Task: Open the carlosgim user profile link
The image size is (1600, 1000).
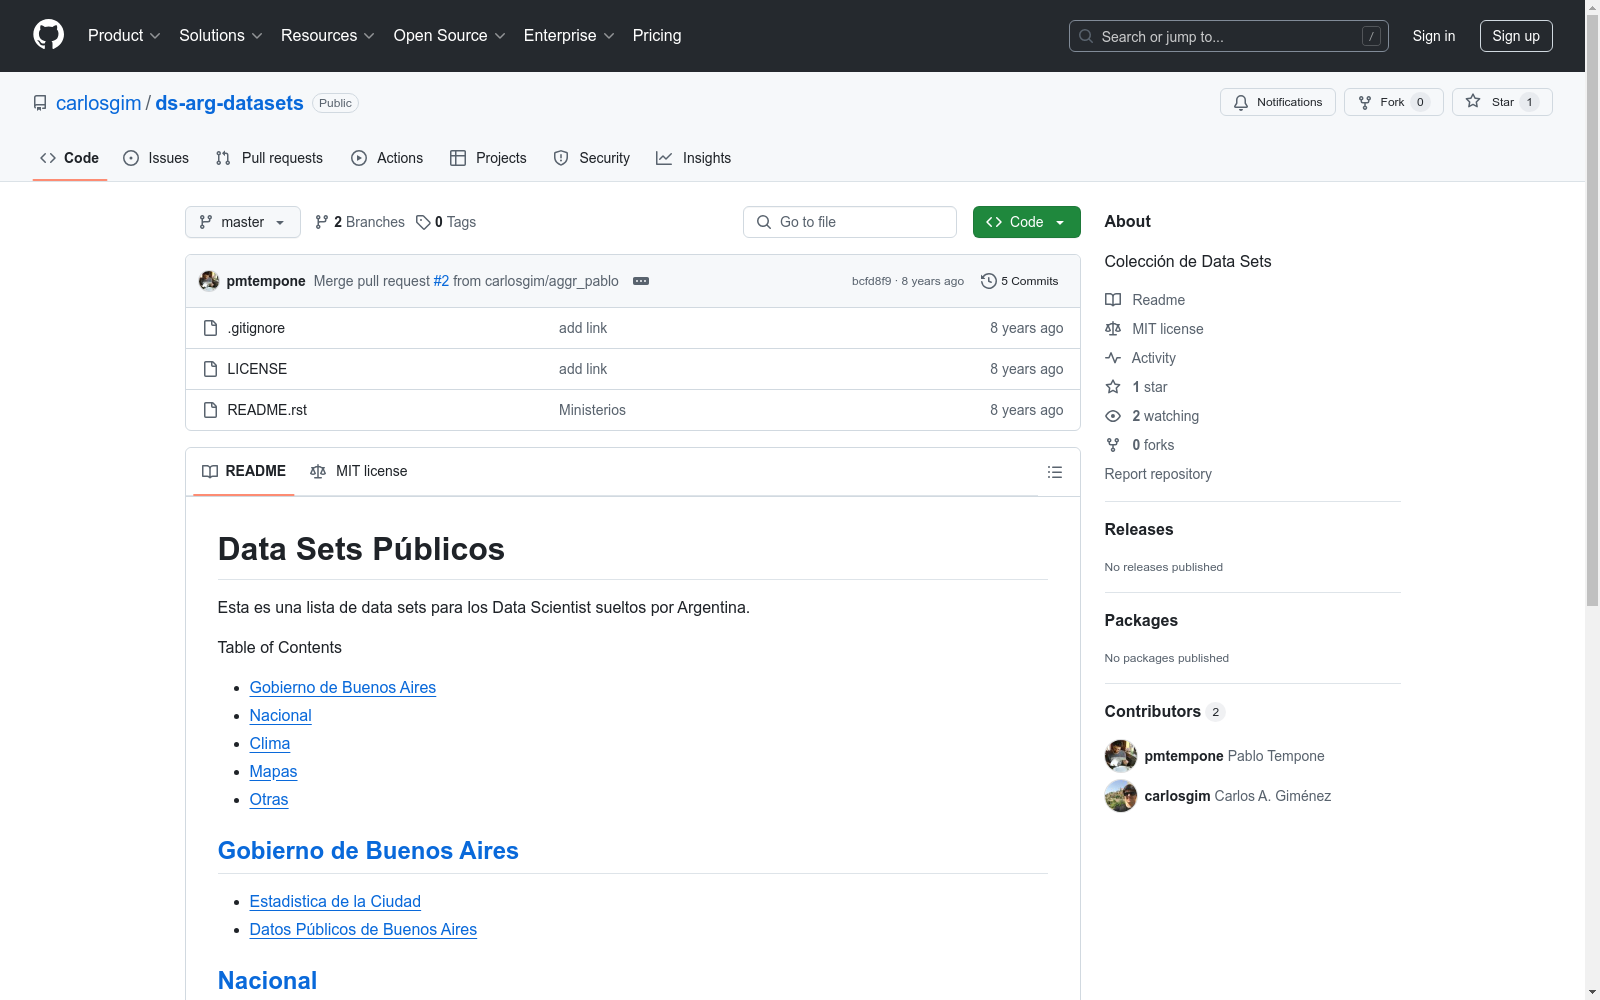Action: pos(99,103)
